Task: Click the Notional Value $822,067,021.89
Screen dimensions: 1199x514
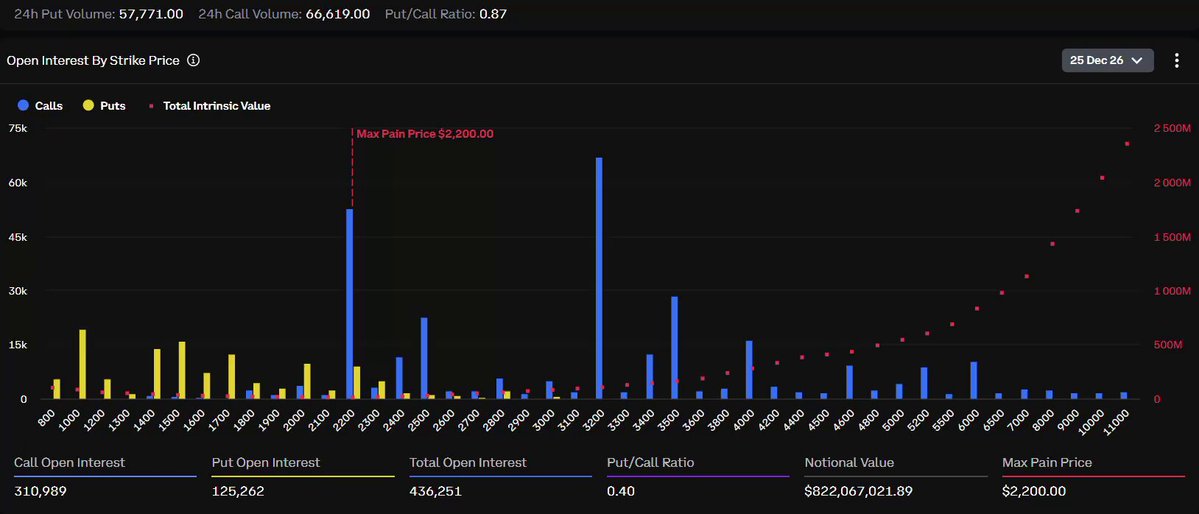Action: [x=859, y=491]
